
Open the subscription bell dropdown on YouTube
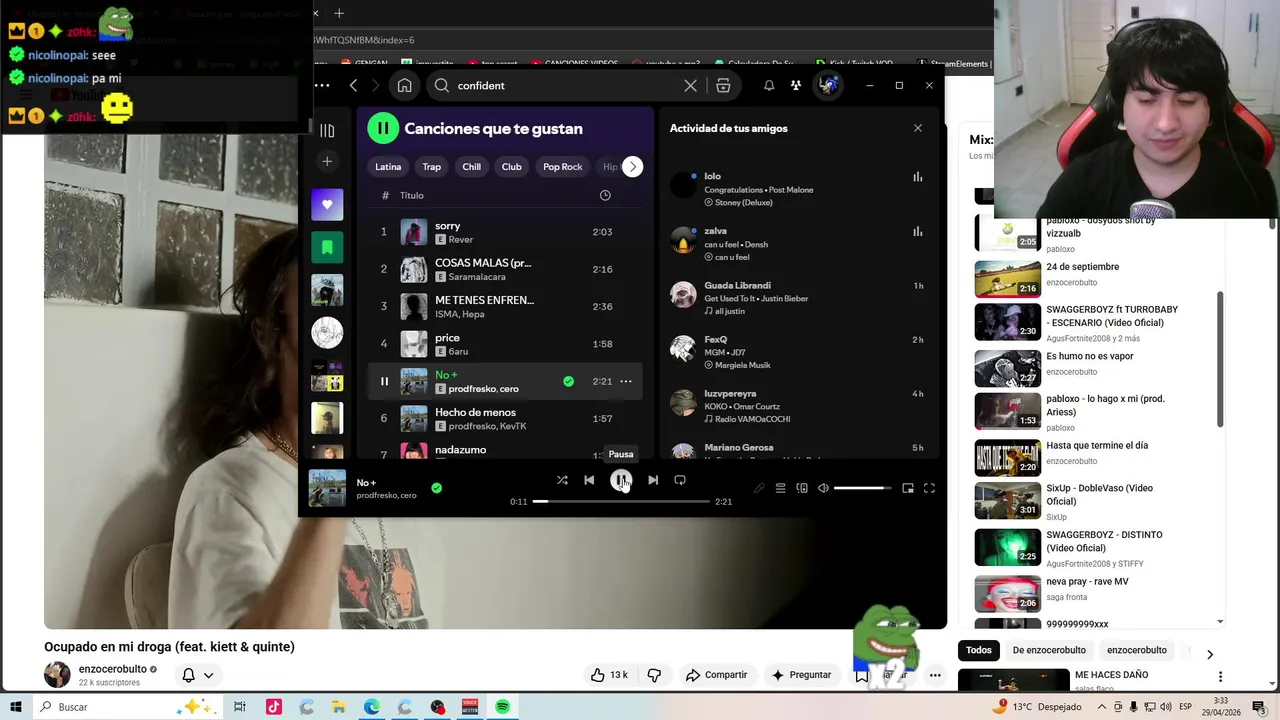point(197,675)
